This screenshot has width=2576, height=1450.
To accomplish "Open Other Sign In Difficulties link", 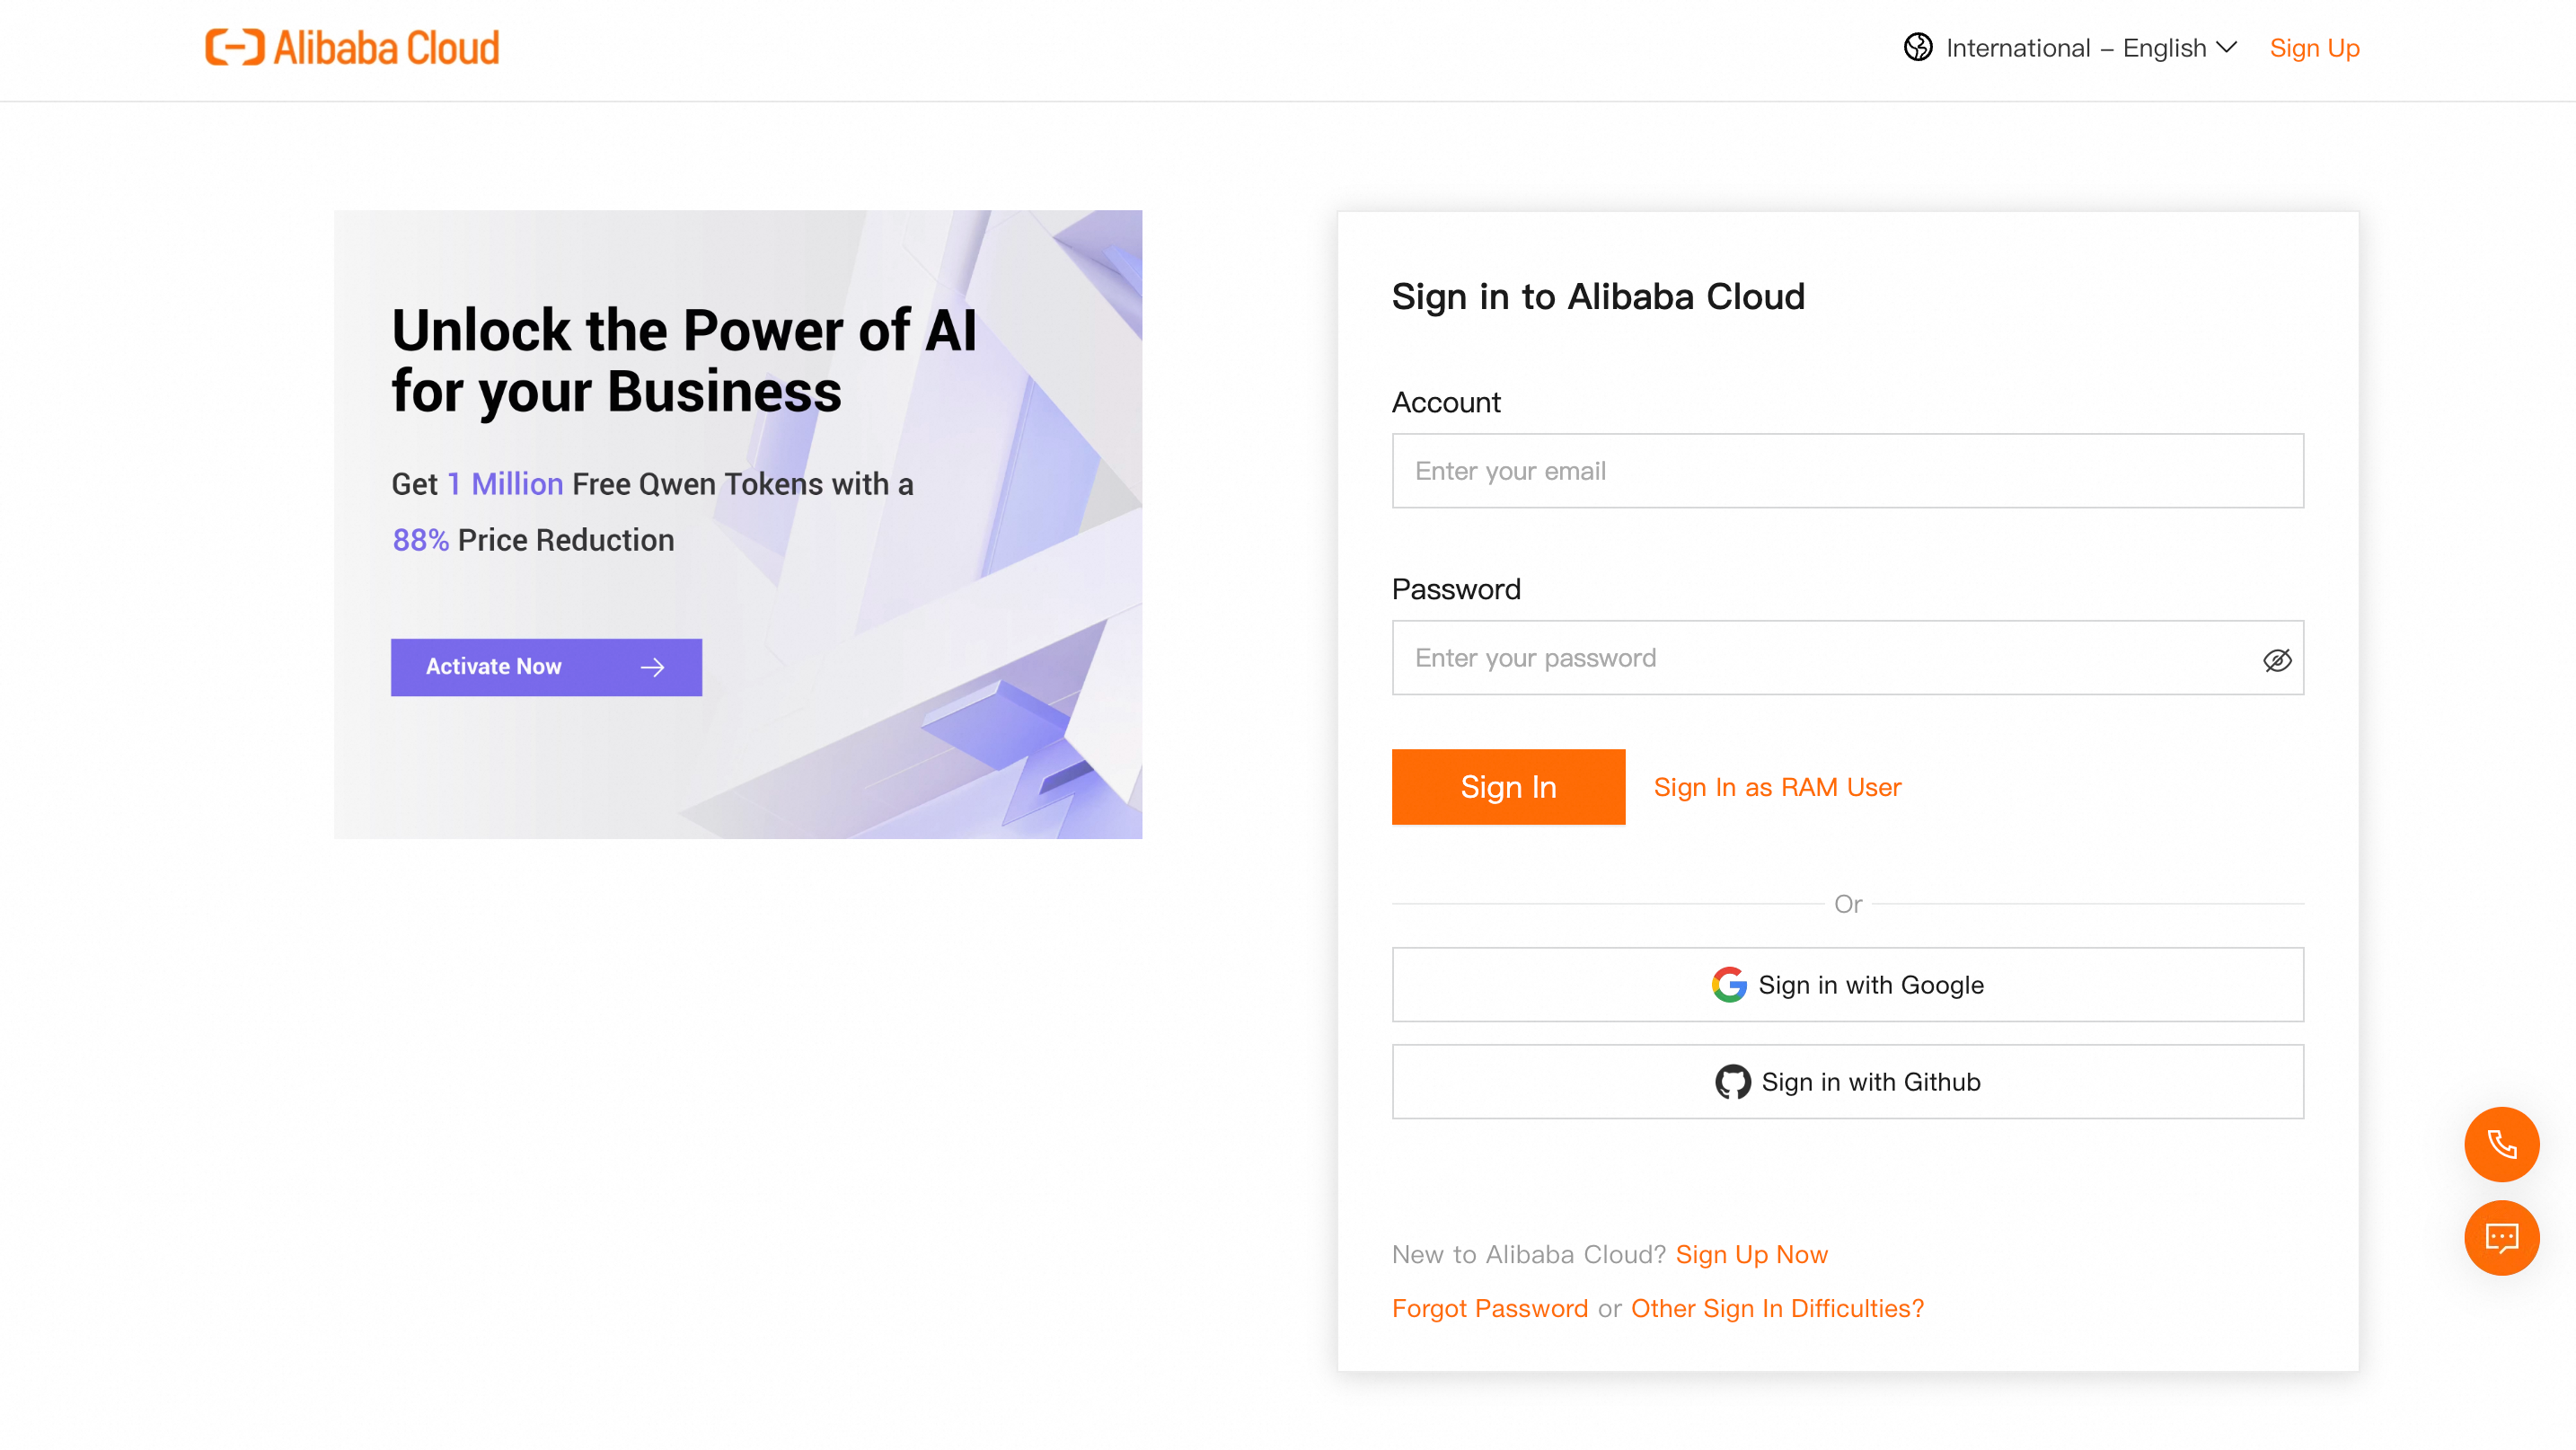I will click(x=1777, y=1308).
